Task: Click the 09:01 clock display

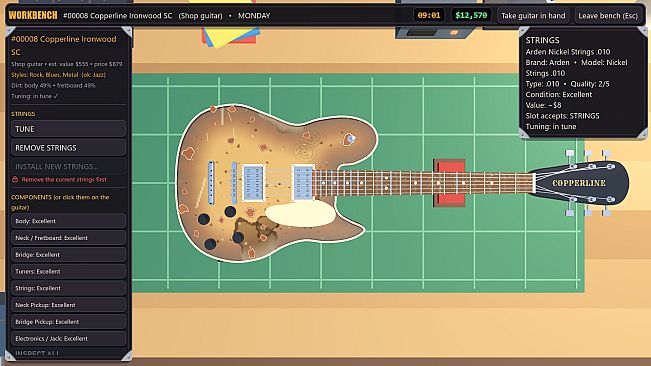Action: pyautogui.click(x=429, y=15)
